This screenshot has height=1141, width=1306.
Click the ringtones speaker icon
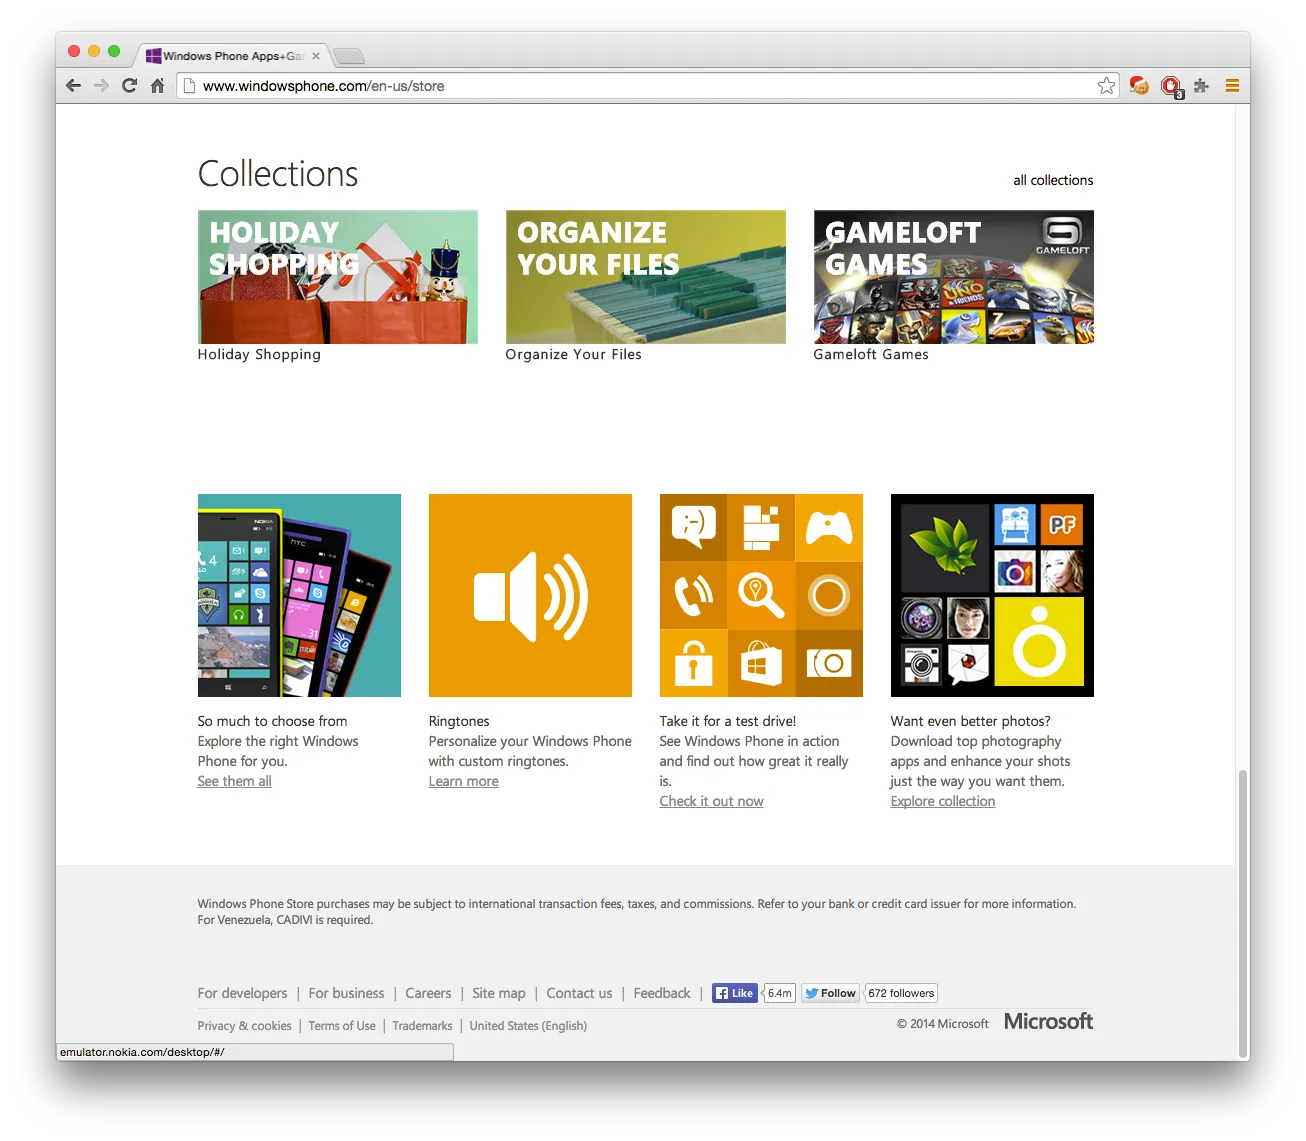tap(530, 595)
